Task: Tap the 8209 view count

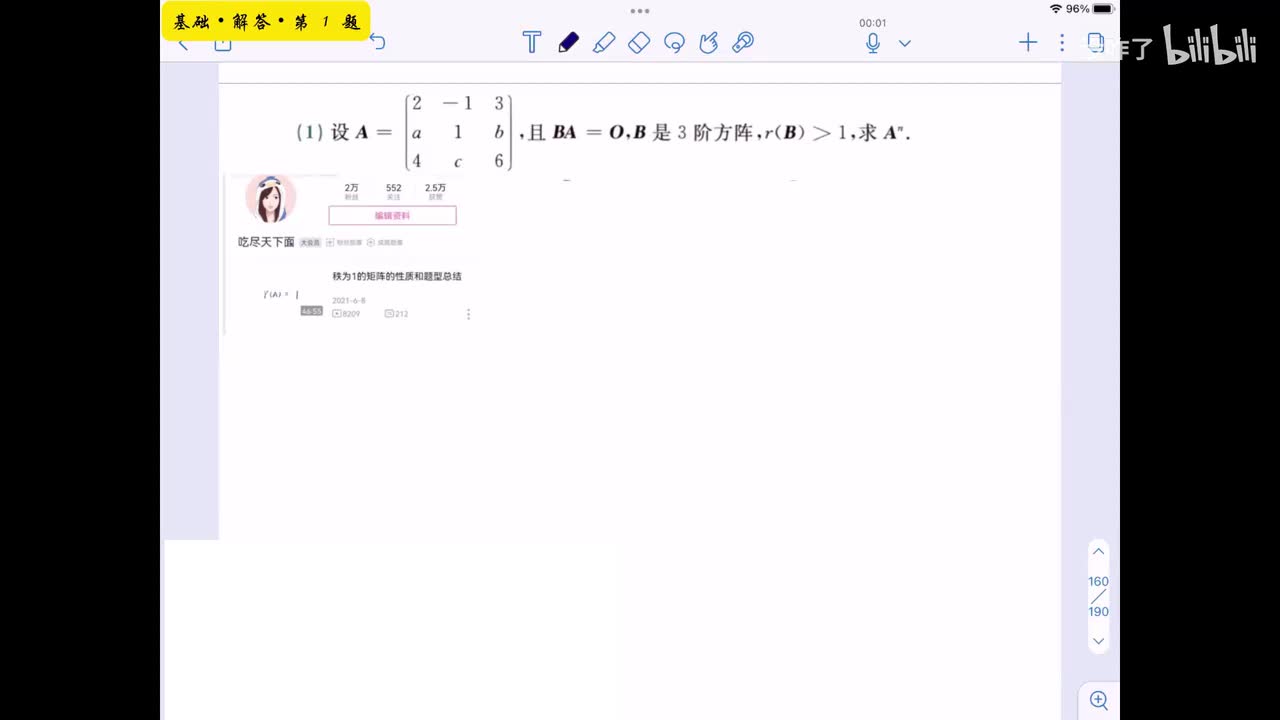Action: point(346,314)
